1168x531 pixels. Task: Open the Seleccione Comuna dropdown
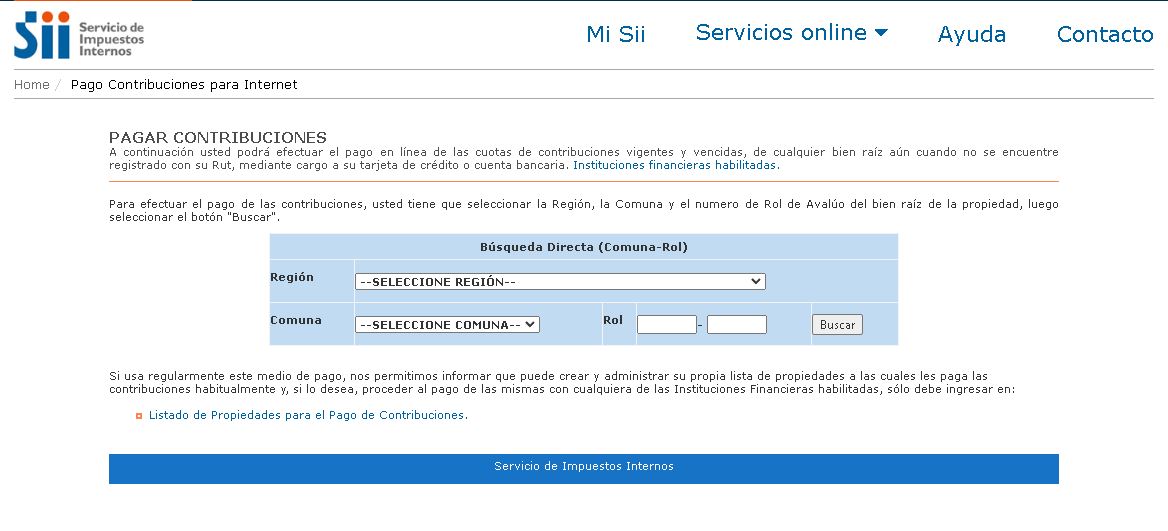(x=447, y=325)
